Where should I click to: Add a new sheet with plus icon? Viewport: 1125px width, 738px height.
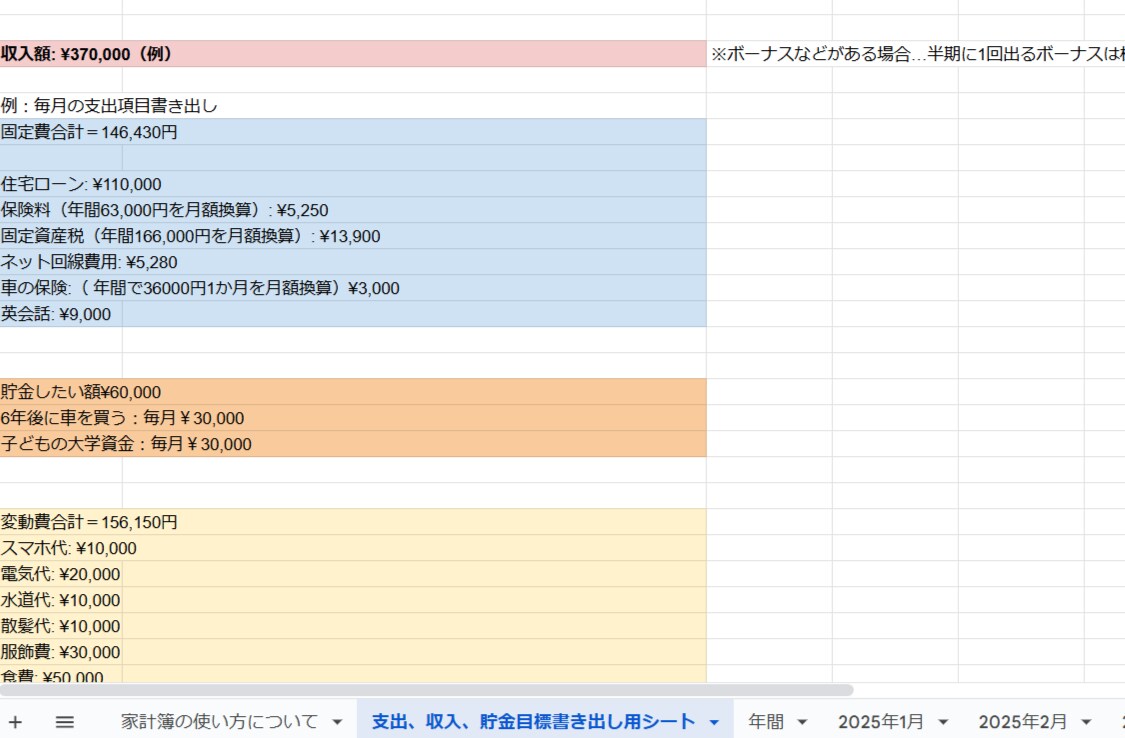[x=15, y=722]
